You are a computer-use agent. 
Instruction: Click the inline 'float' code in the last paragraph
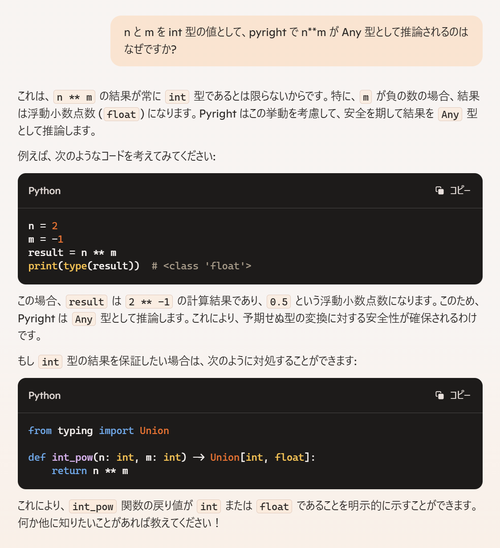pyautogui.click(x=274, y=506)
